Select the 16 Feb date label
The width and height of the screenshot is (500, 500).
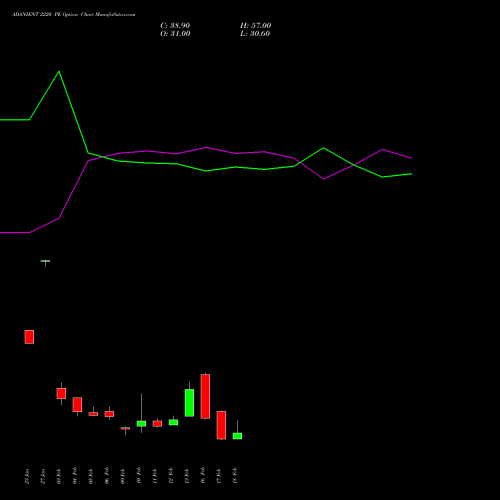[x=203, y=475]
